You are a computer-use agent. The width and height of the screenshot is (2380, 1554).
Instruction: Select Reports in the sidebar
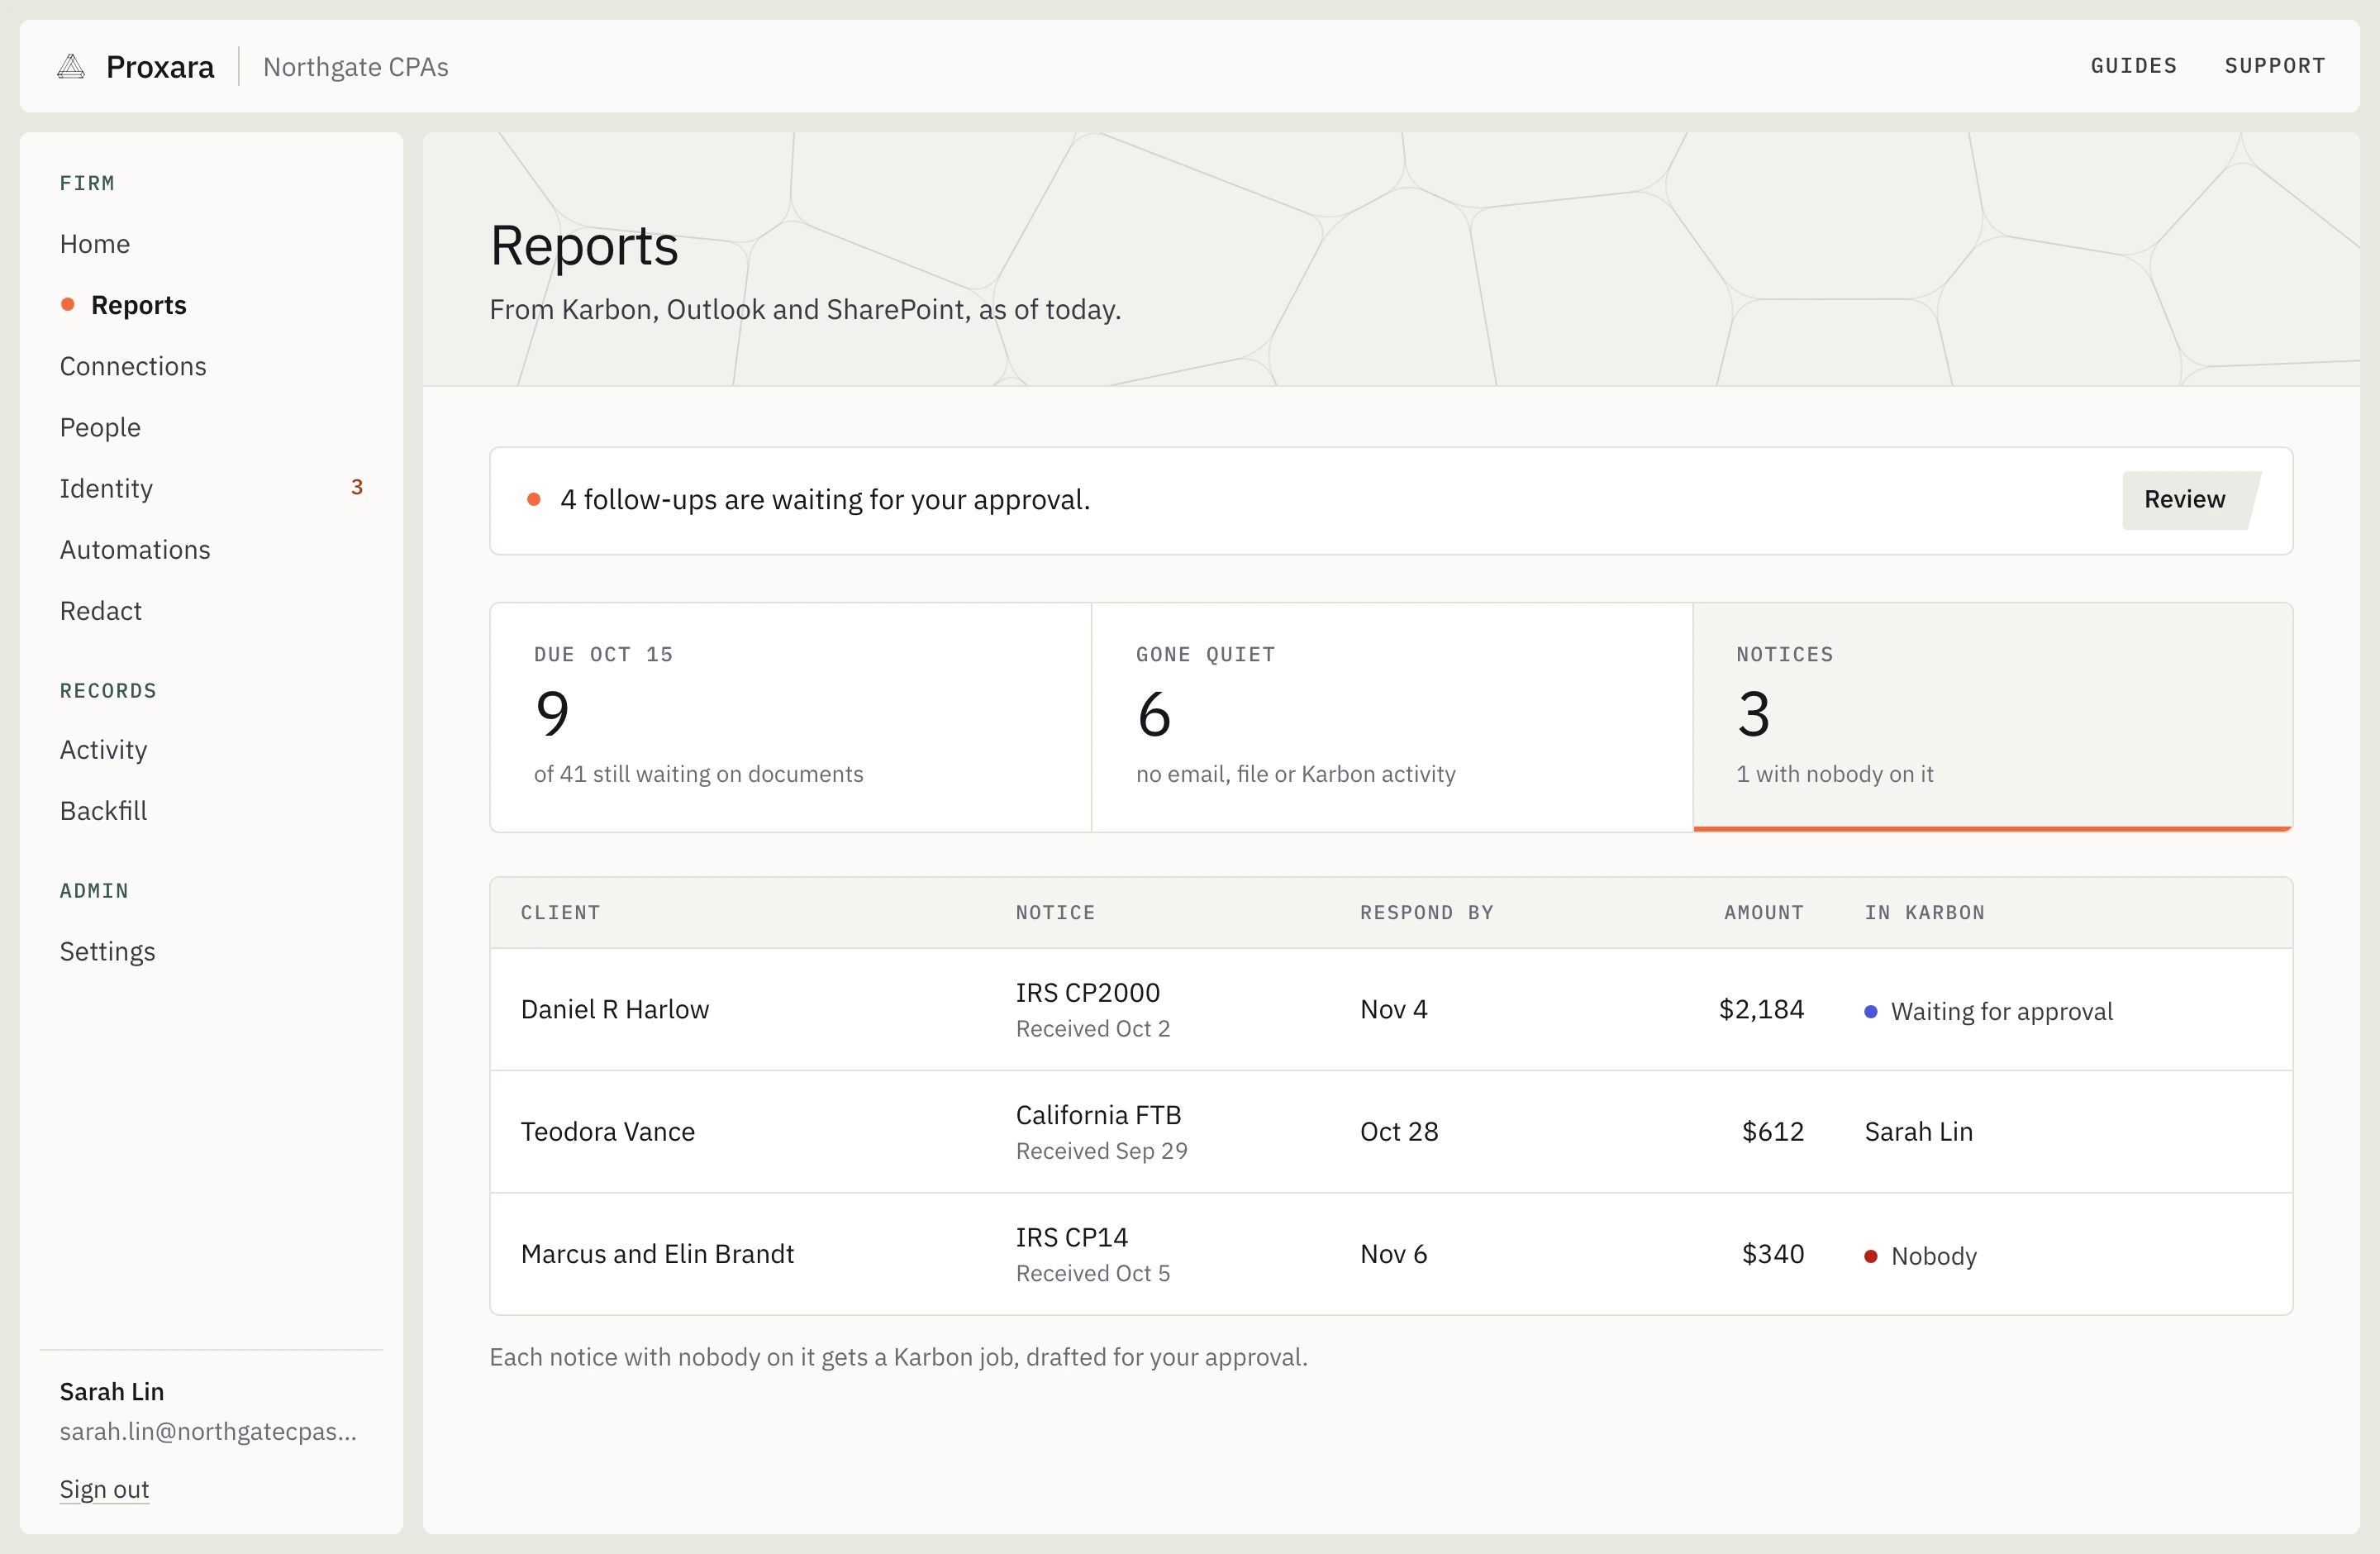click(x=138, y=305)
